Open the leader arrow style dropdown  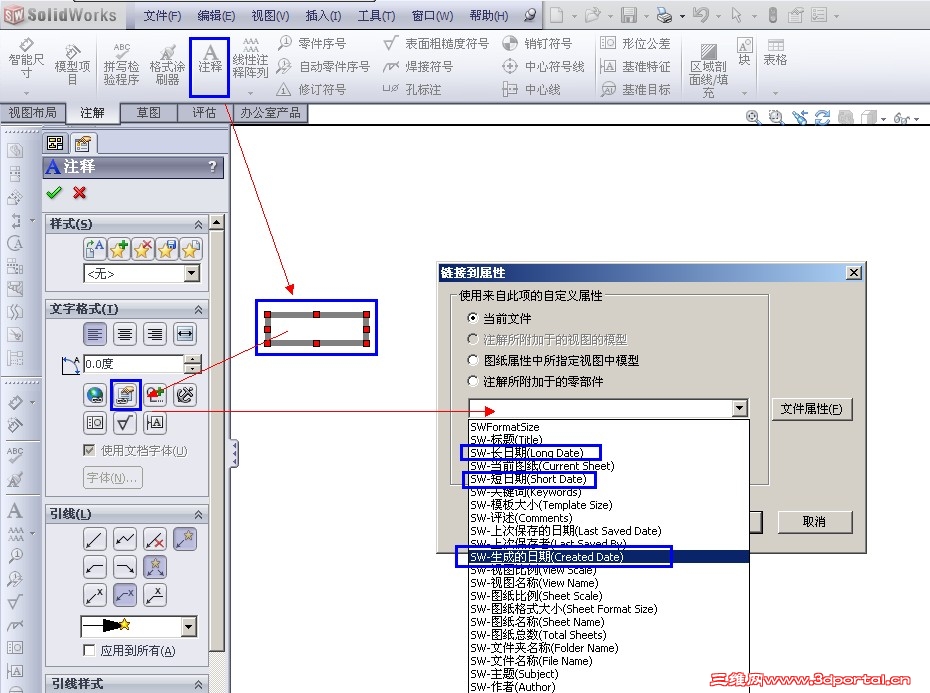point(189,626)
